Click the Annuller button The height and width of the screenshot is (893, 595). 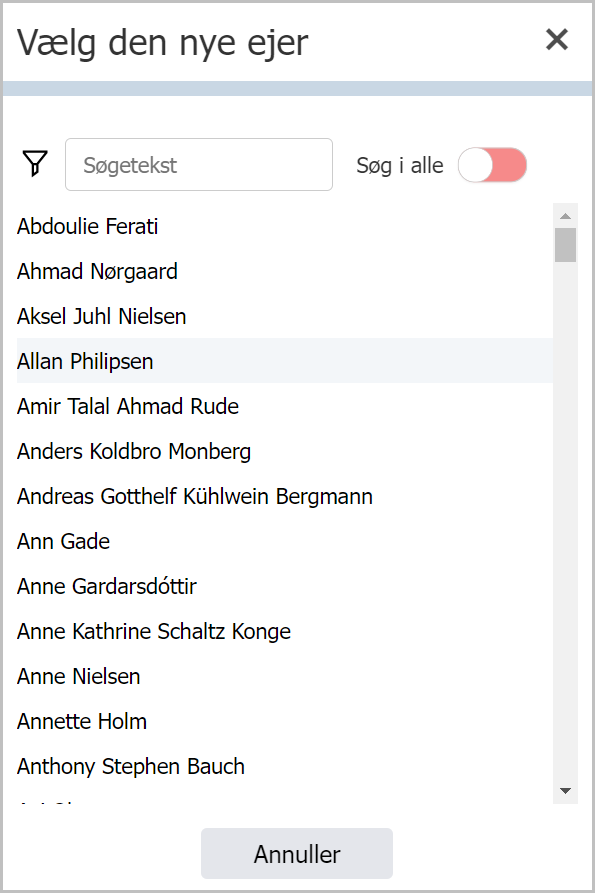(x=297, y=853)
